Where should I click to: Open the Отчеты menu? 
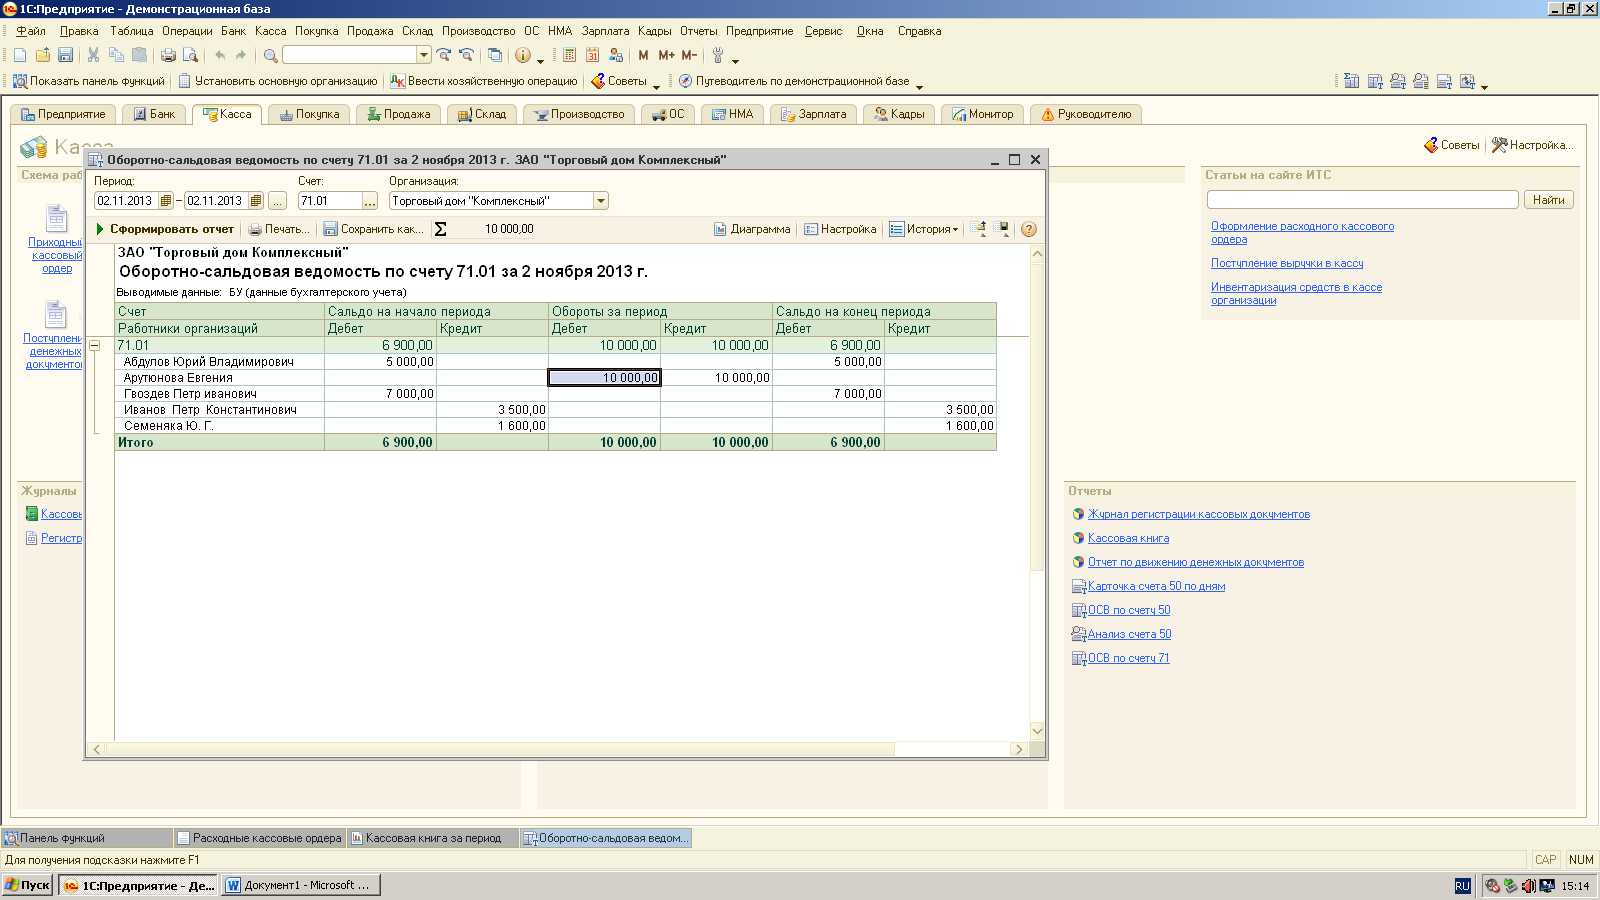click(698, 31)
